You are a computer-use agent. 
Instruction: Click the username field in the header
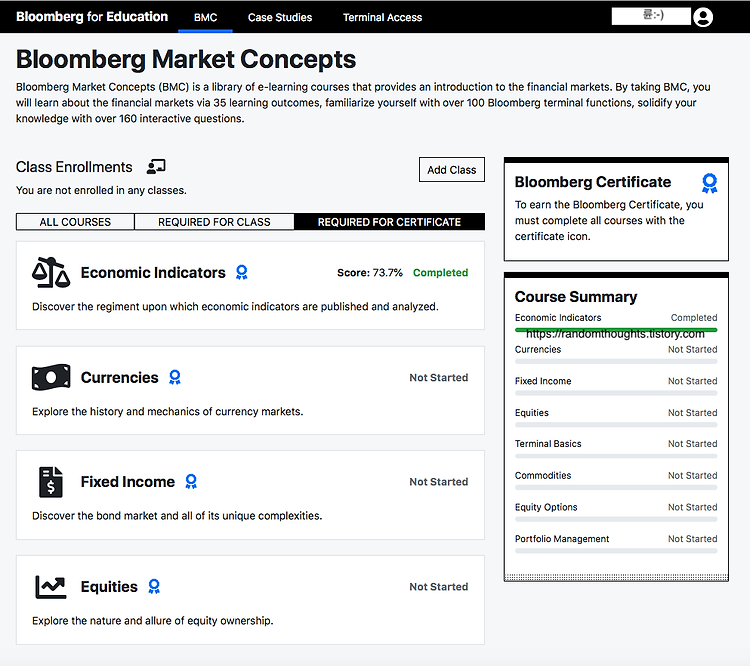point(651,16)
